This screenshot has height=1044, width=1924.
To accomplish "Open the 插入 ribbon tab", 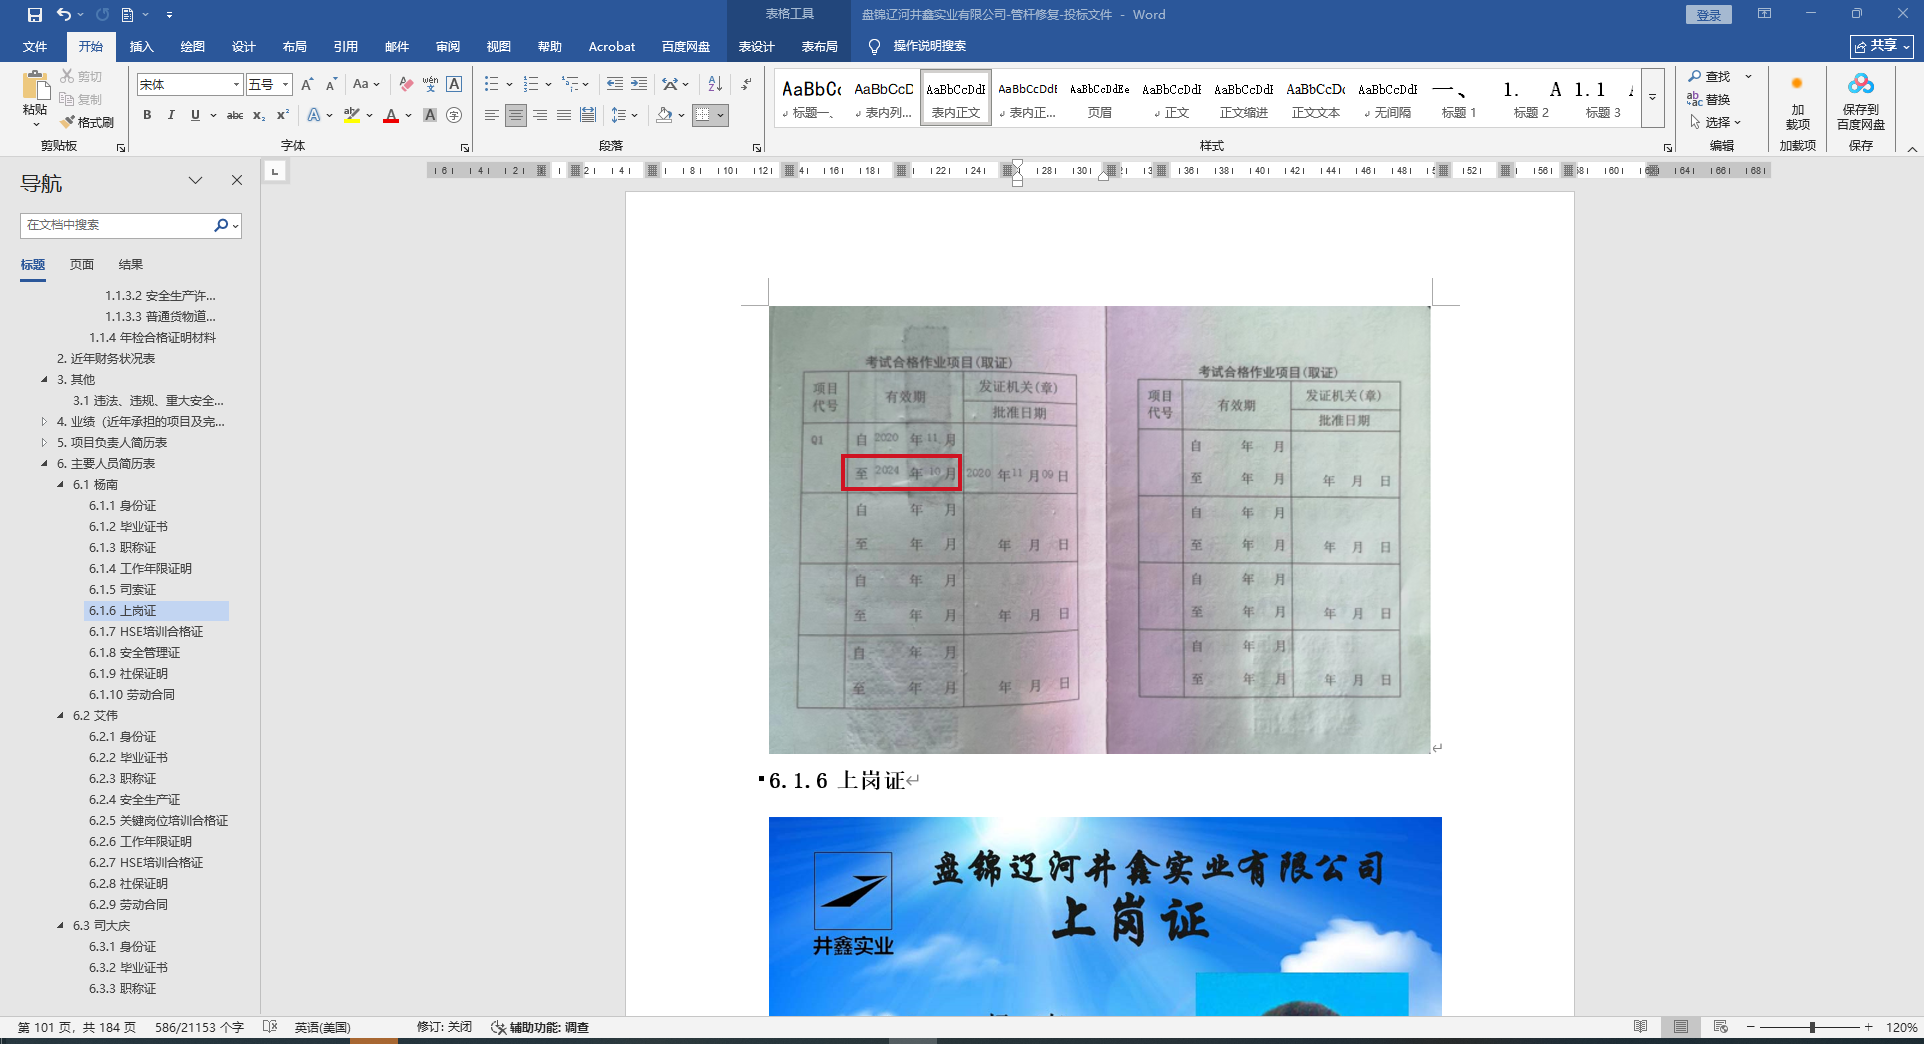I will [141, 47].
